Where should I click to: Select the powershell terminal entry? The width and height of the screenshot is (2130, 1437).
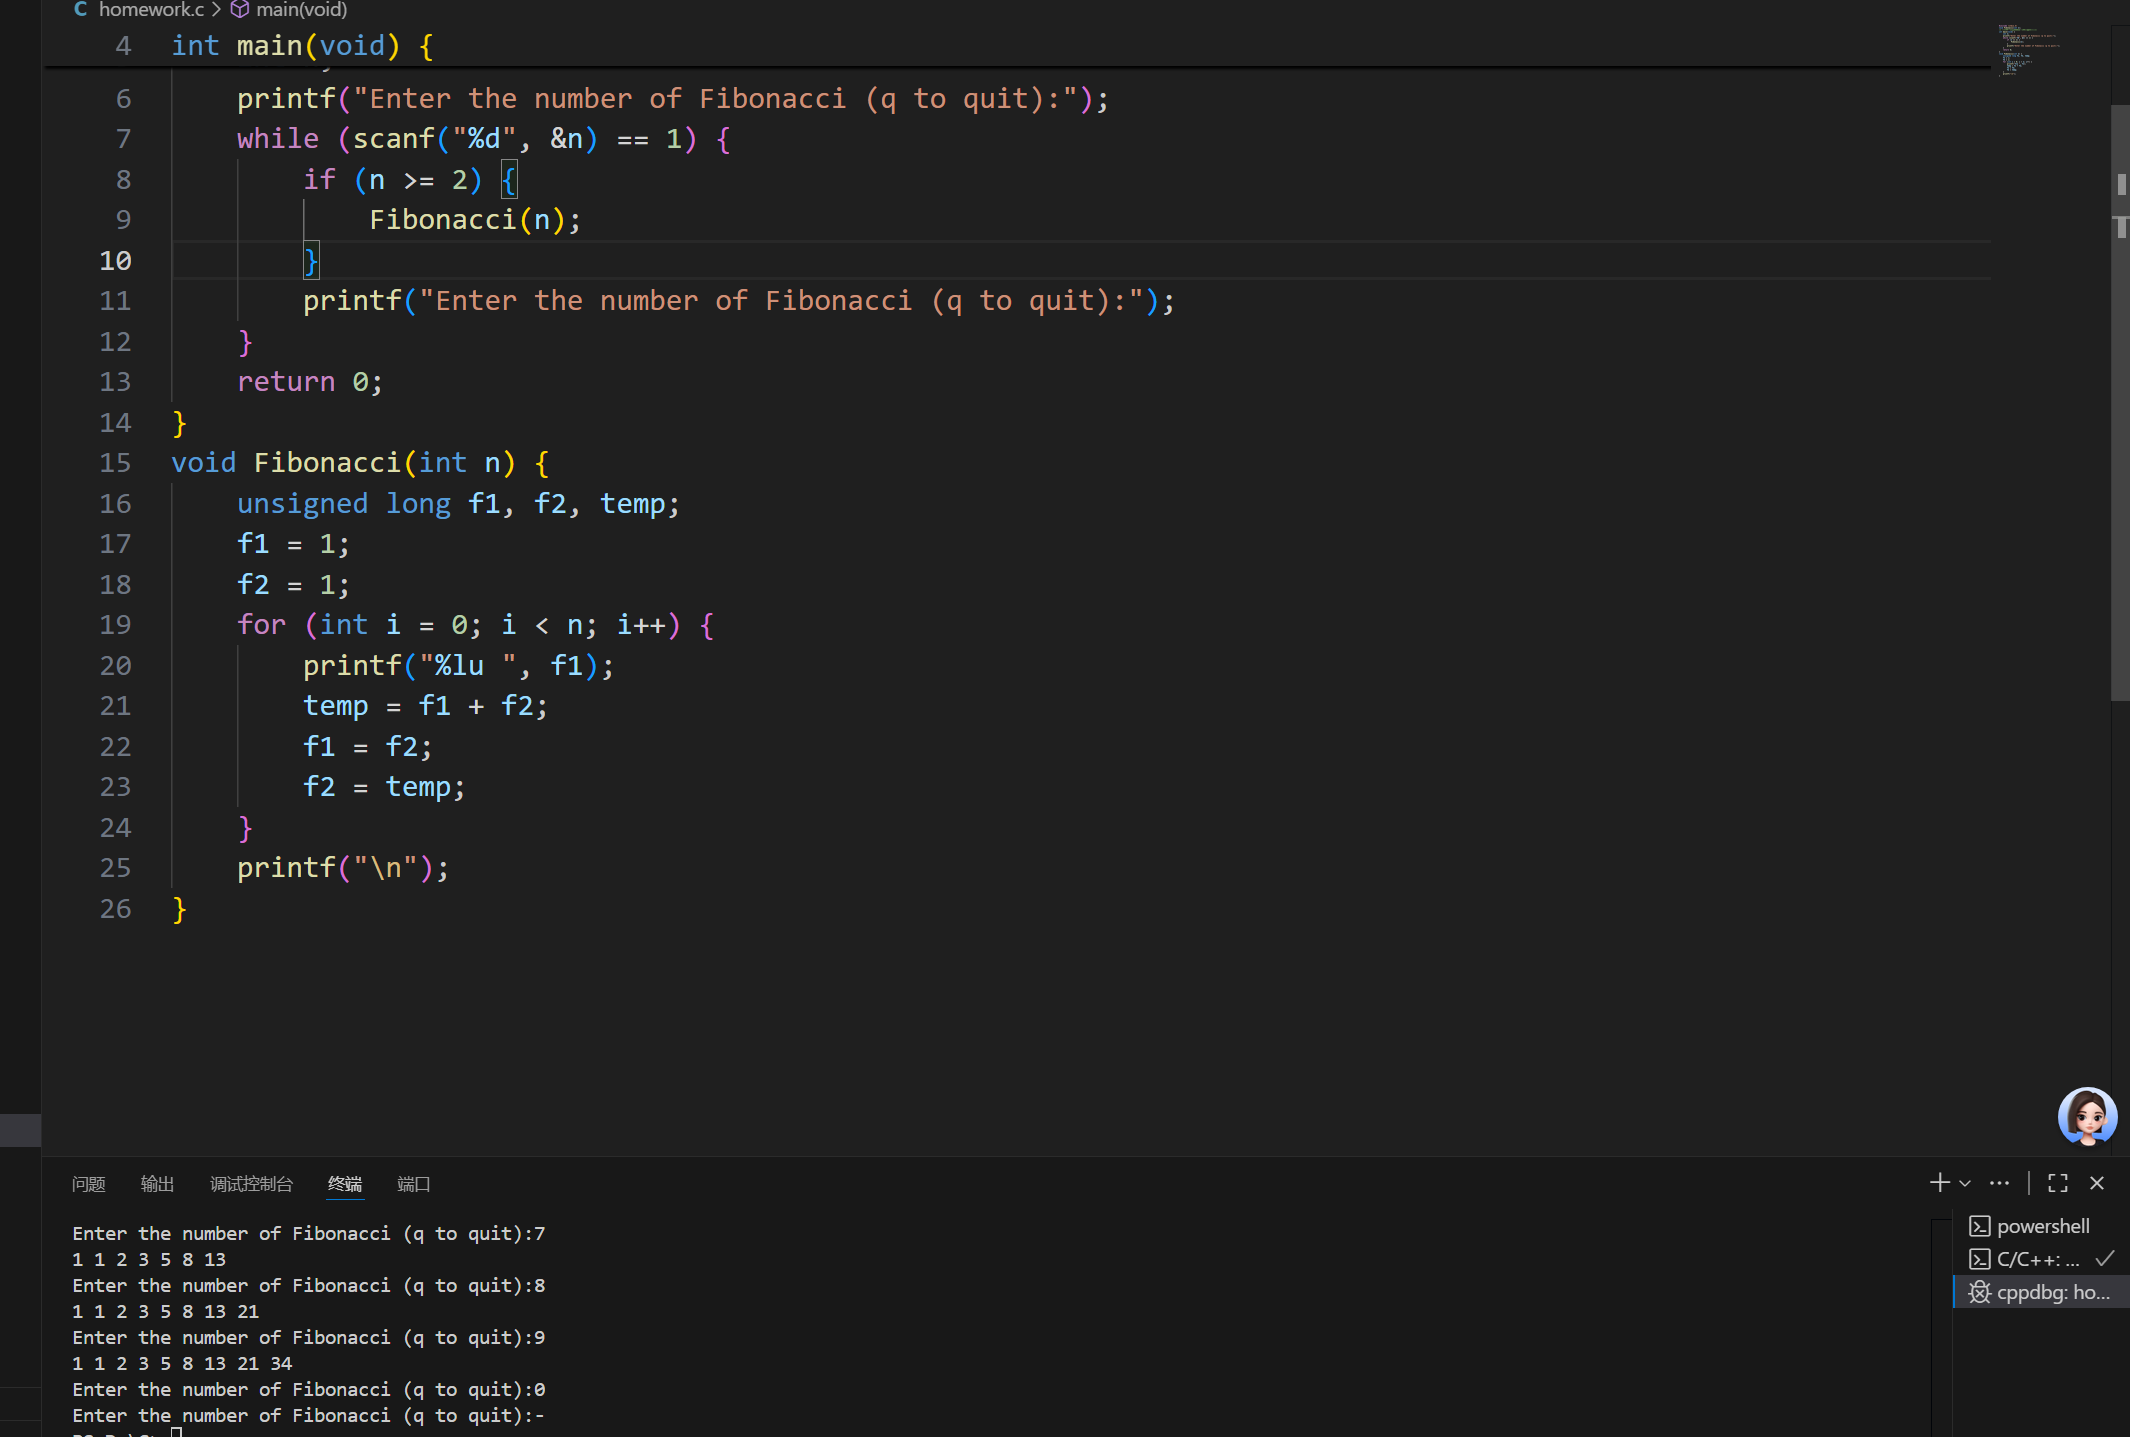(x=2042, y=1226)
